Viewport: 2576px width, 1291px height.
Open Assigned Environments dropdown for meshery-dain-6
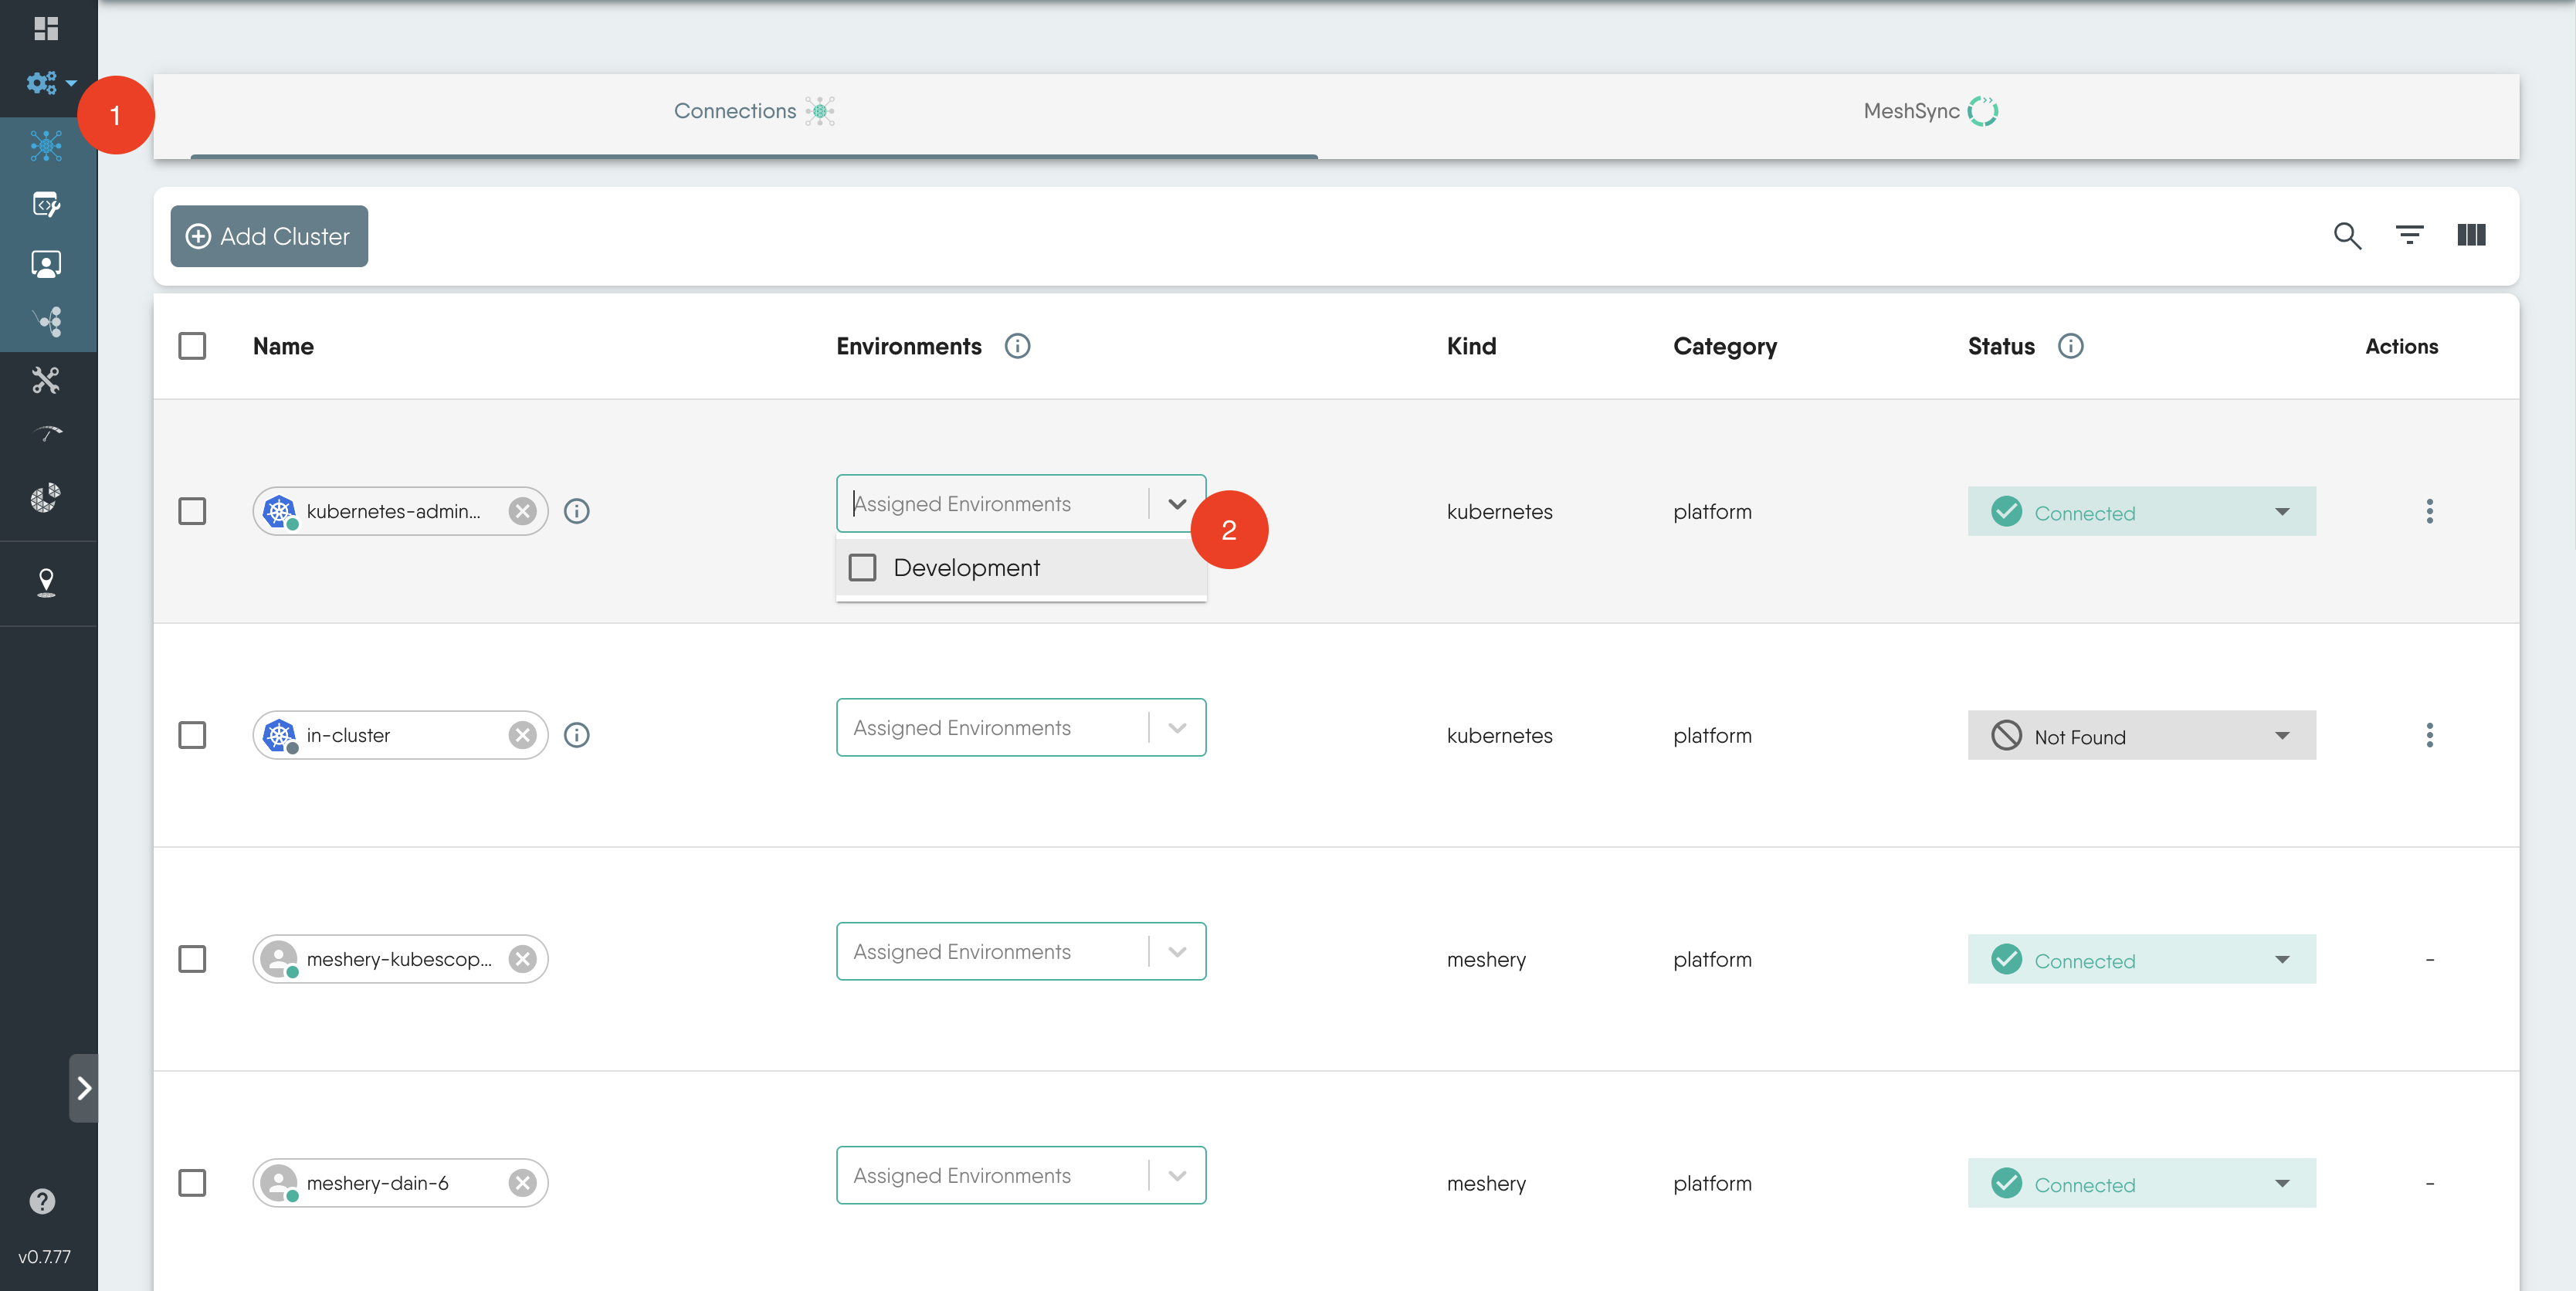(1177, 1176)
